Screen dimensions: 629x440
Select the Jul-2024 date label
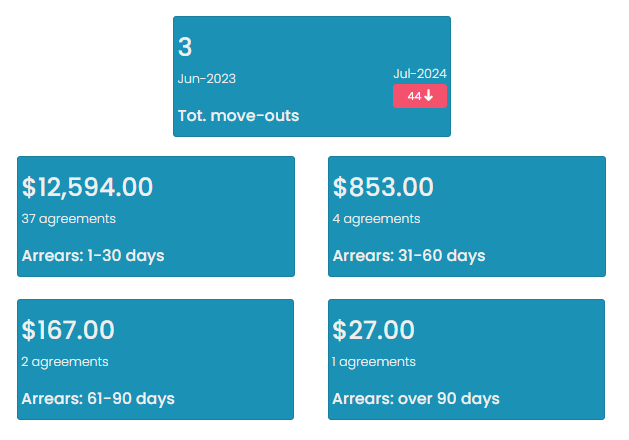[420, 74]
